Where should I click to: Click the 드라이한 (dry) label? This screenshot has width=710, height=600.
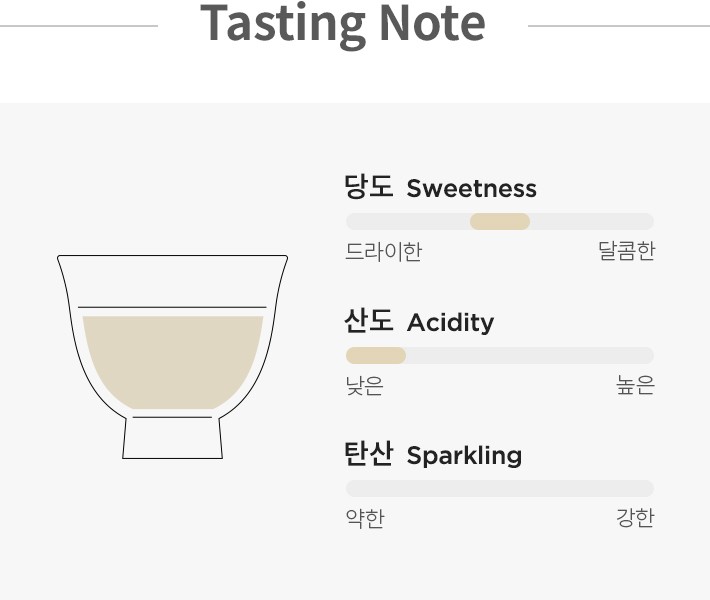384,251
